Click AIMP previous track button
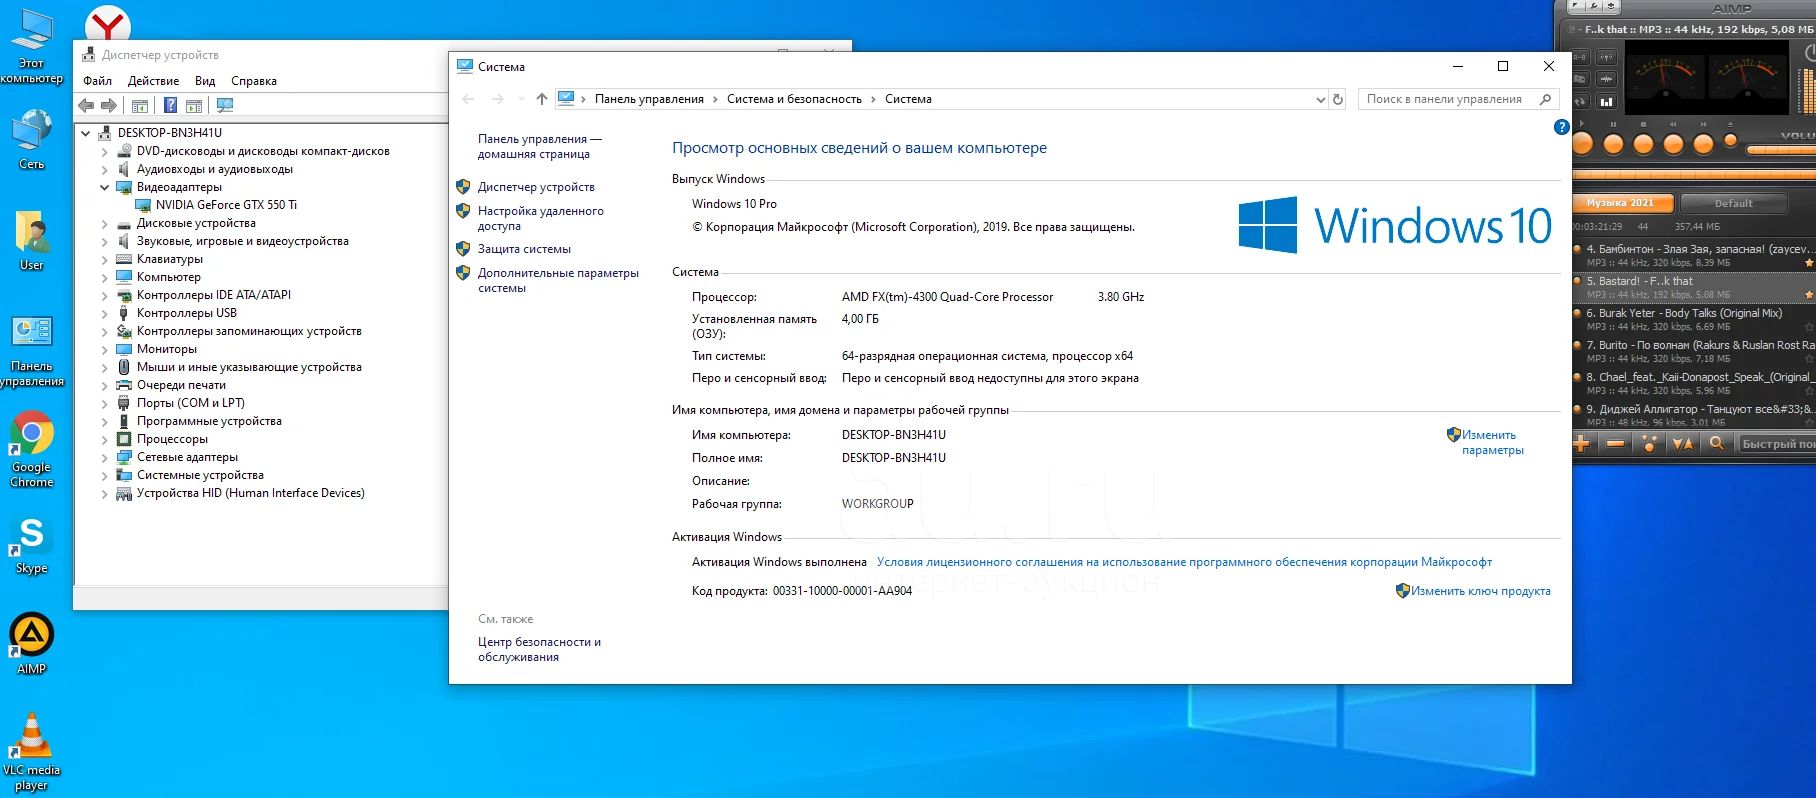The width and height of the screenshot is (1816, 798). click(1673, 143)
